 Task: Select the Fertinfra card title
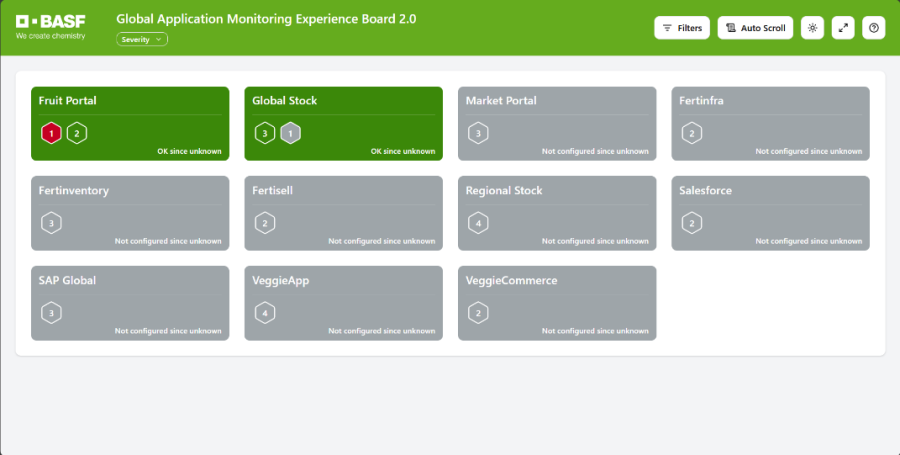(701, 100)
